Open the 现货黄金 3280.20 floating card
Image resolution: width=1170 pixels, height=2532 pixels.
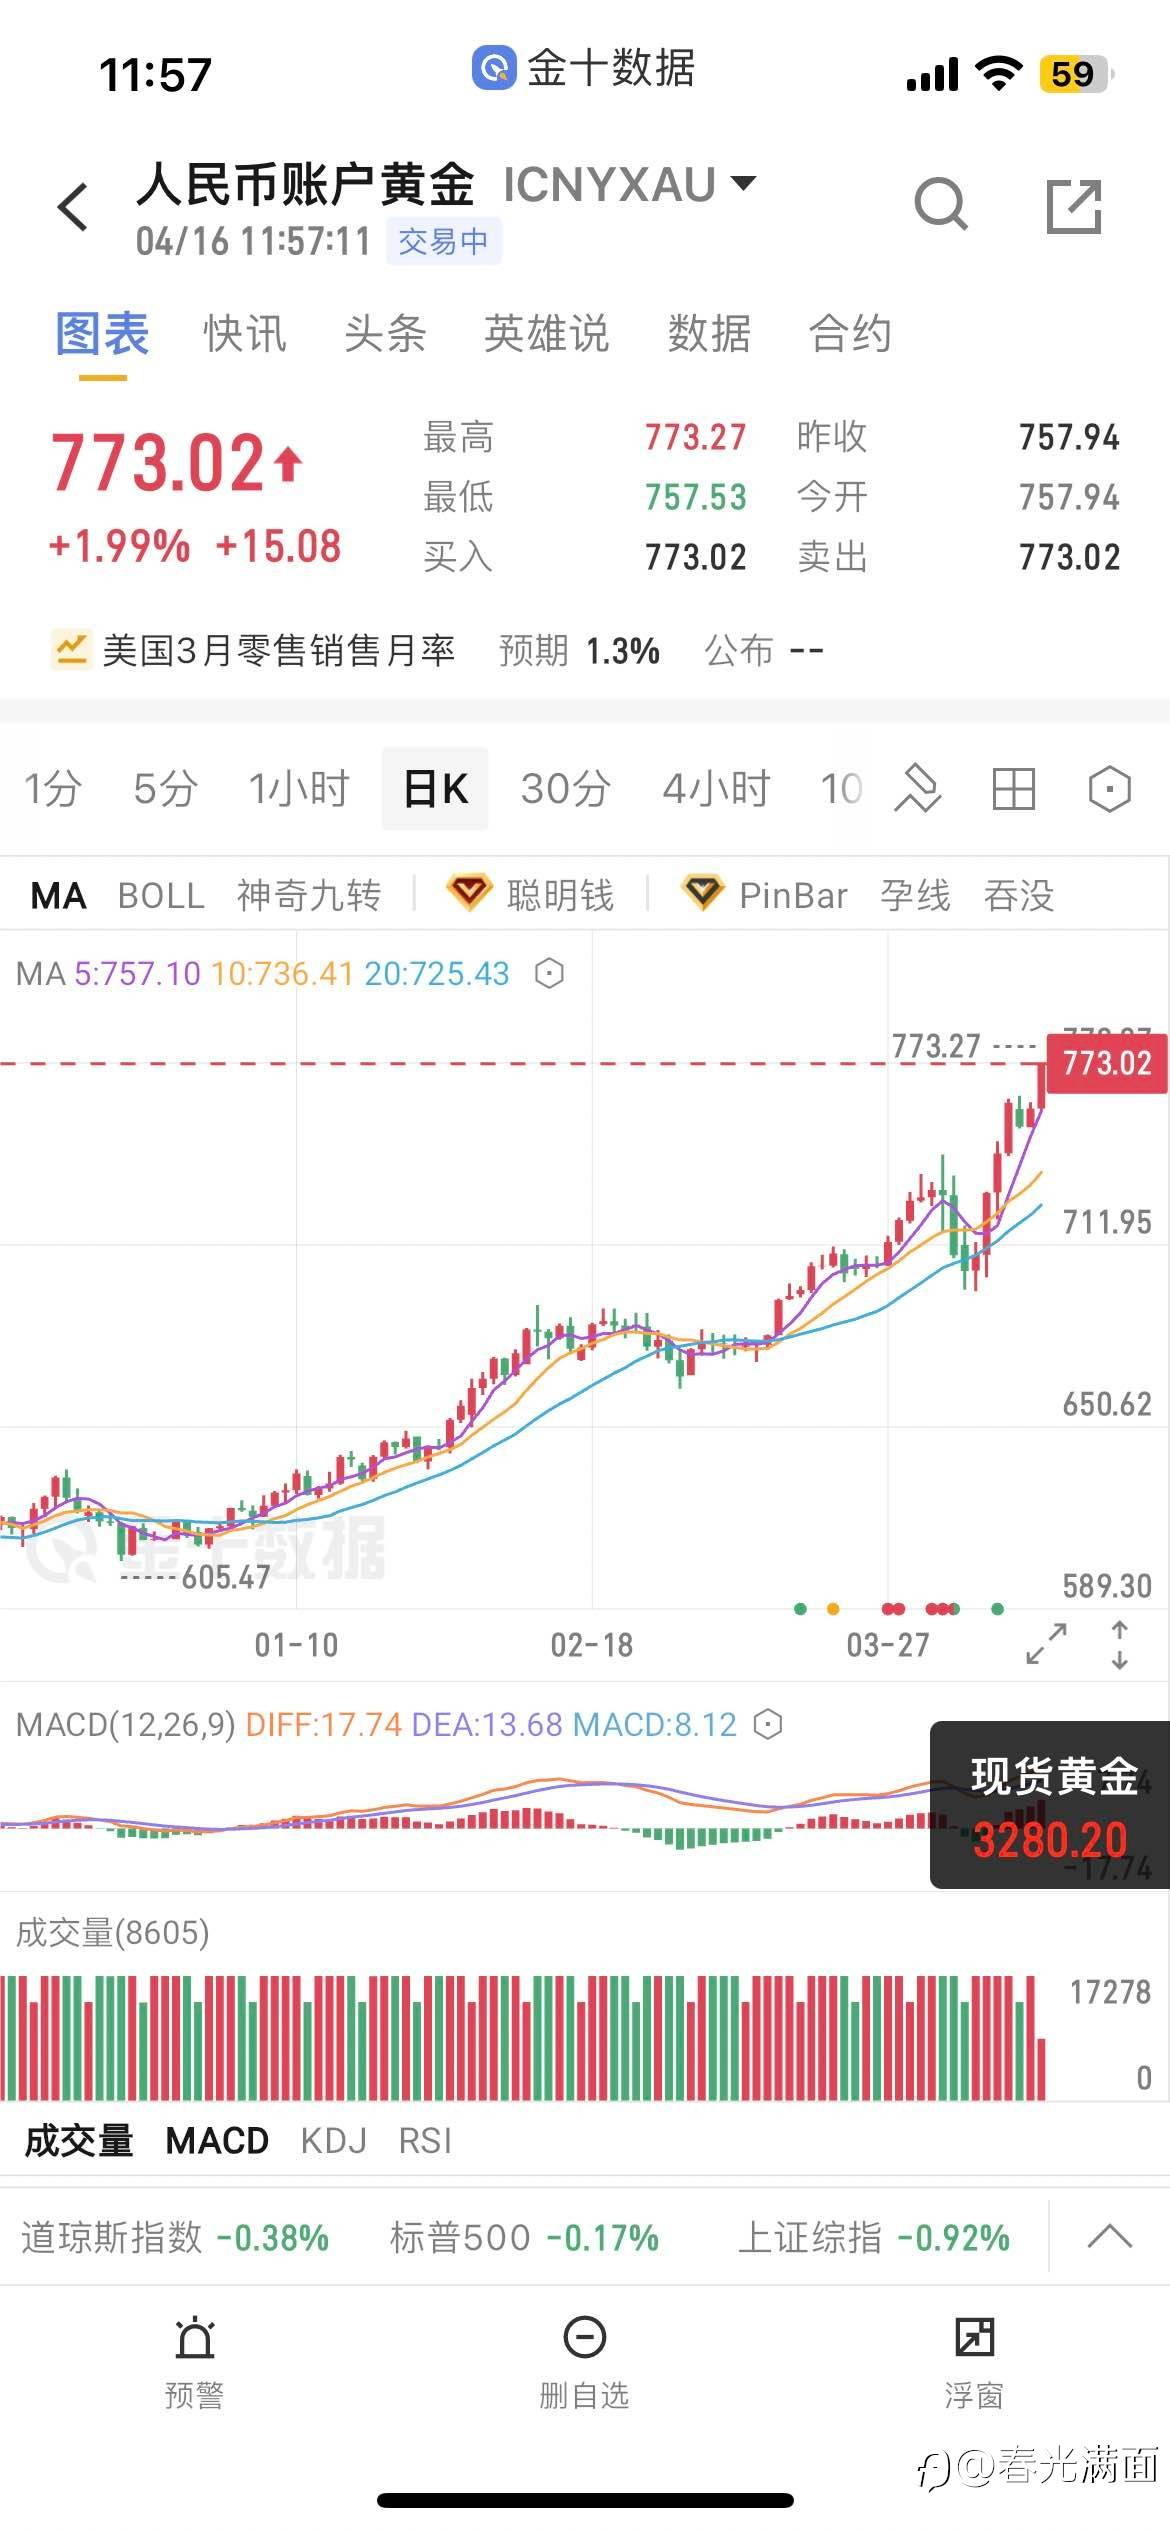point(1050,1805)
